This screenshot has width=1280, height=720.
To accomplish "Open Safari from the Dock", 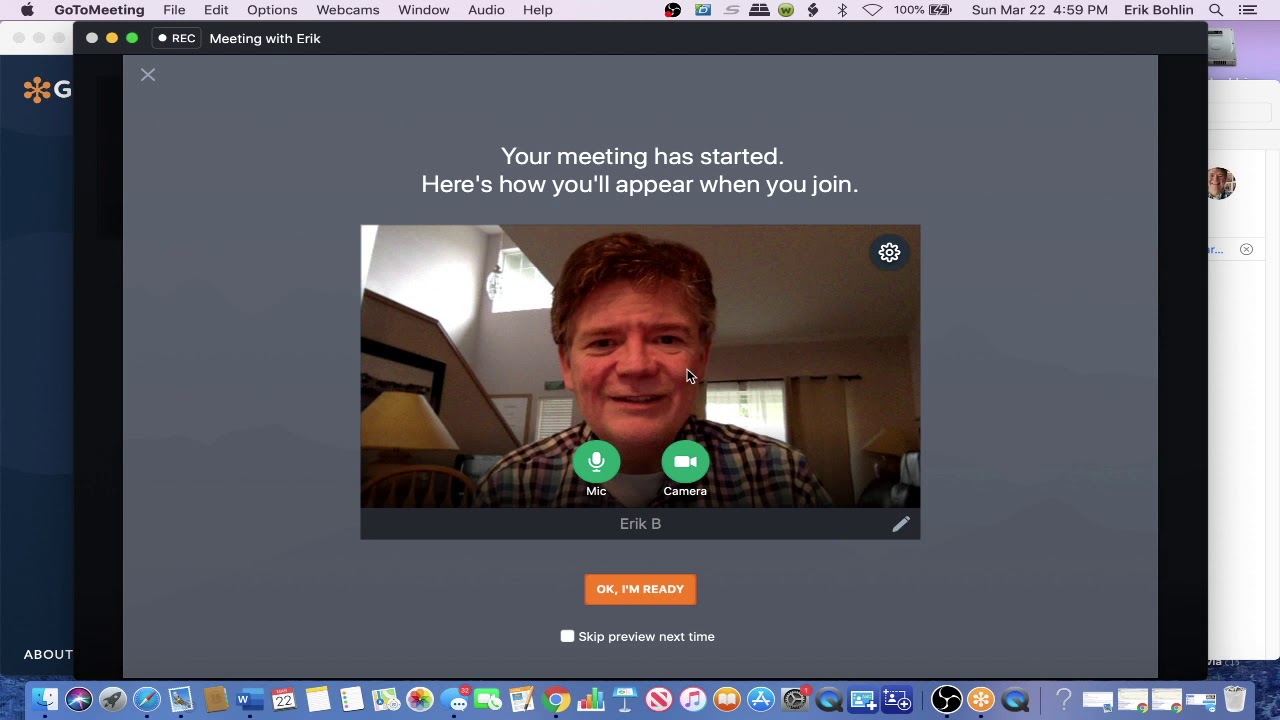I will point(147,700).
